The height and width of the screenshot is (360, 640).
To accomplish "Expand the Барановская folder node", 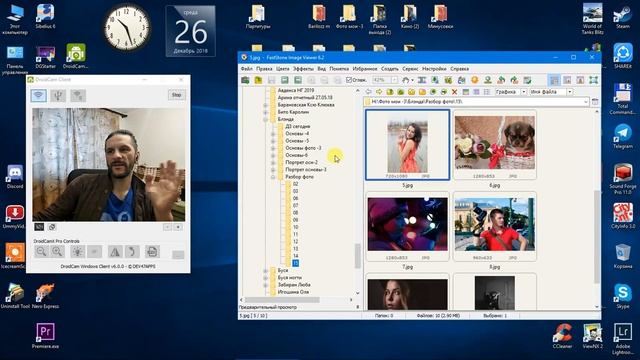I will pos(266,105).
